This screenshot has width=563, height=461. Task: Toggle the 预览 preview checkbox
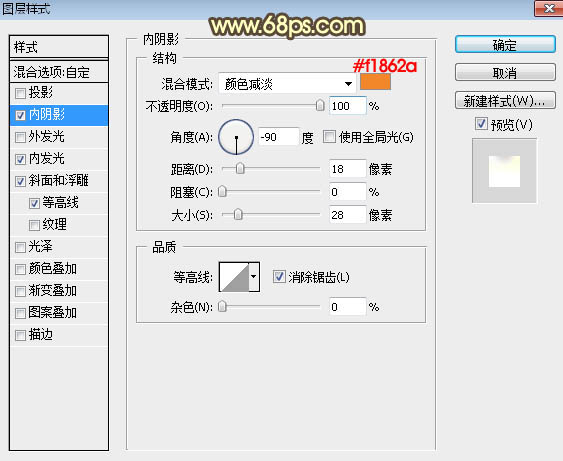(481, 124)
